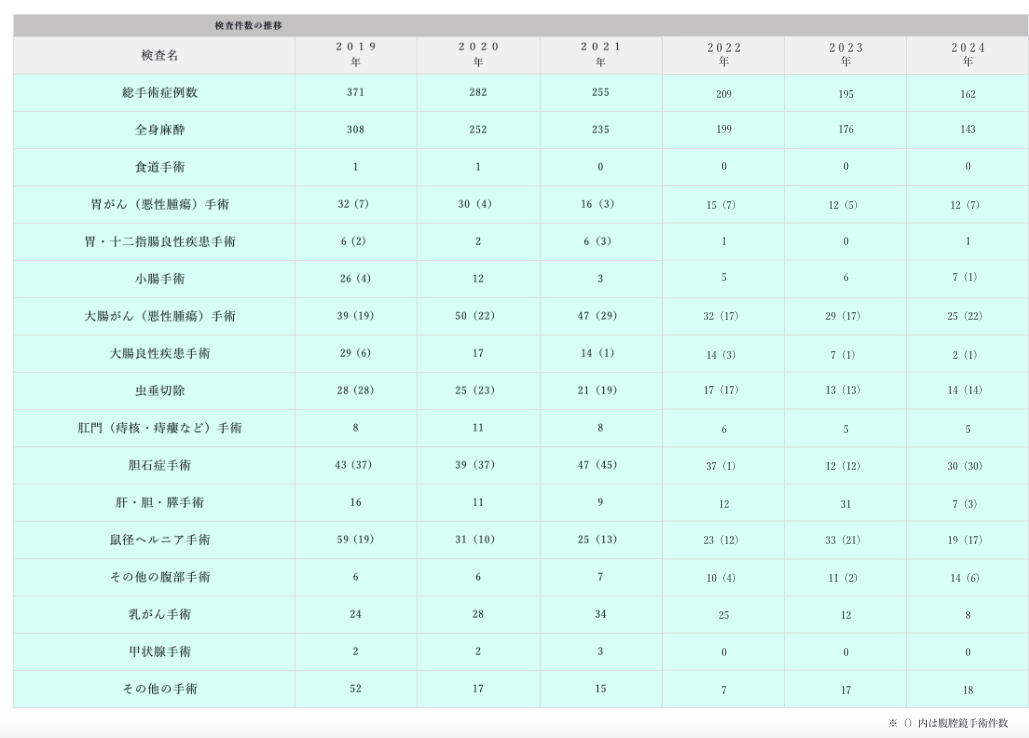The width and height of the screenshot is (1029, 738).
Task: Click the 検査件数の推移 table title
Action: click(248, 26)
